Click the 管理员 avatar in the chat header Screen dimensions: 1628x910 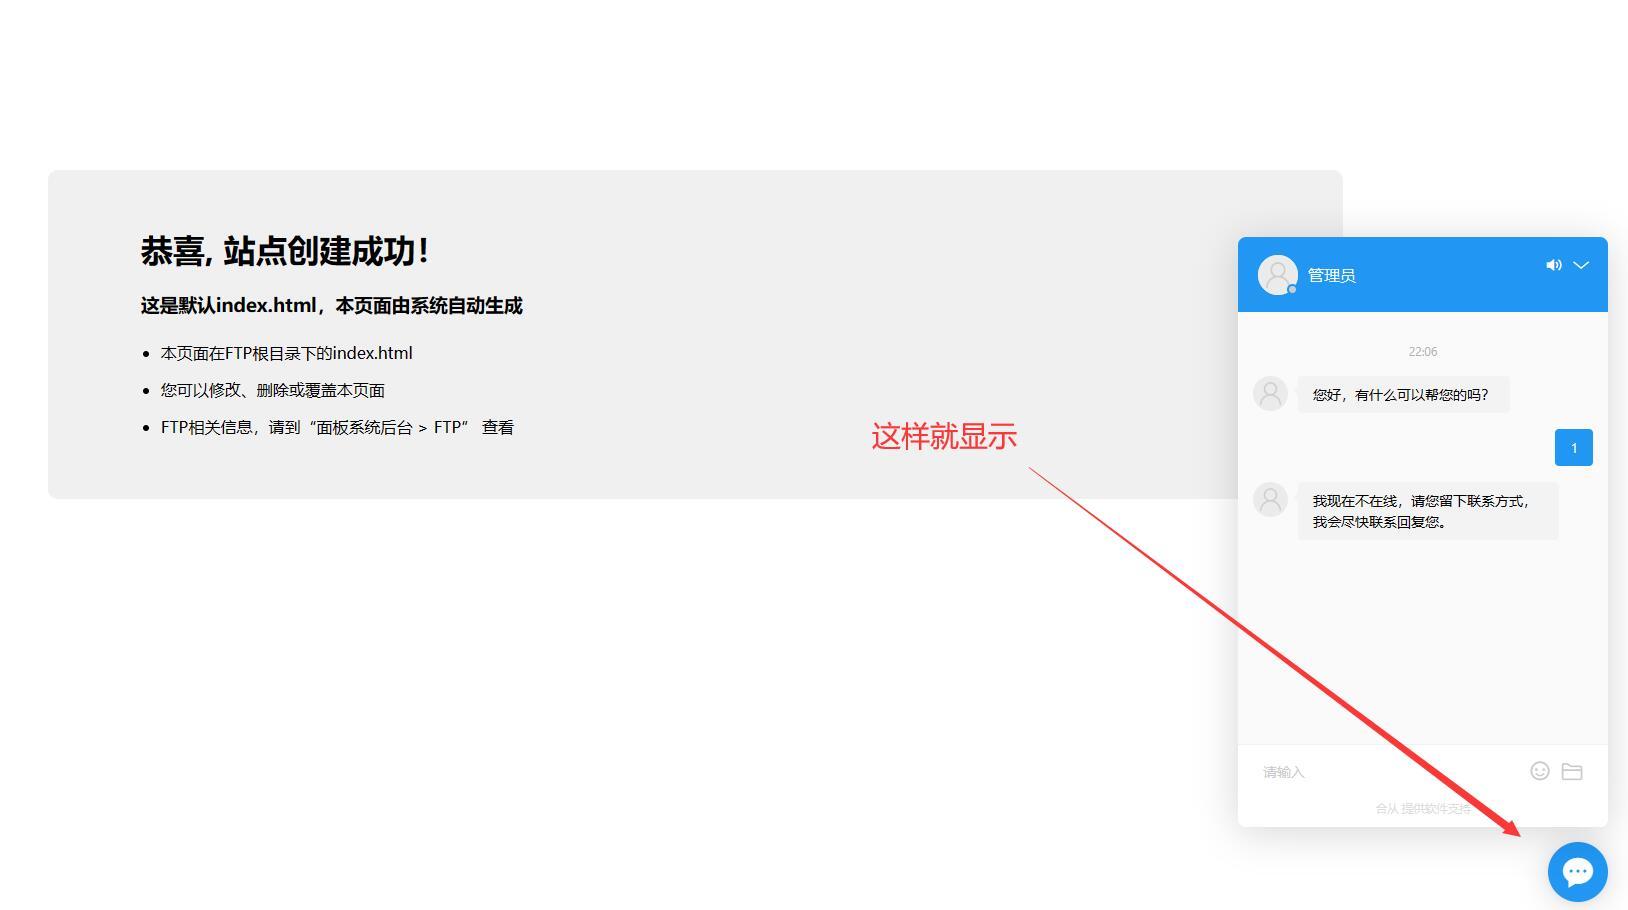coord(1277,274)
